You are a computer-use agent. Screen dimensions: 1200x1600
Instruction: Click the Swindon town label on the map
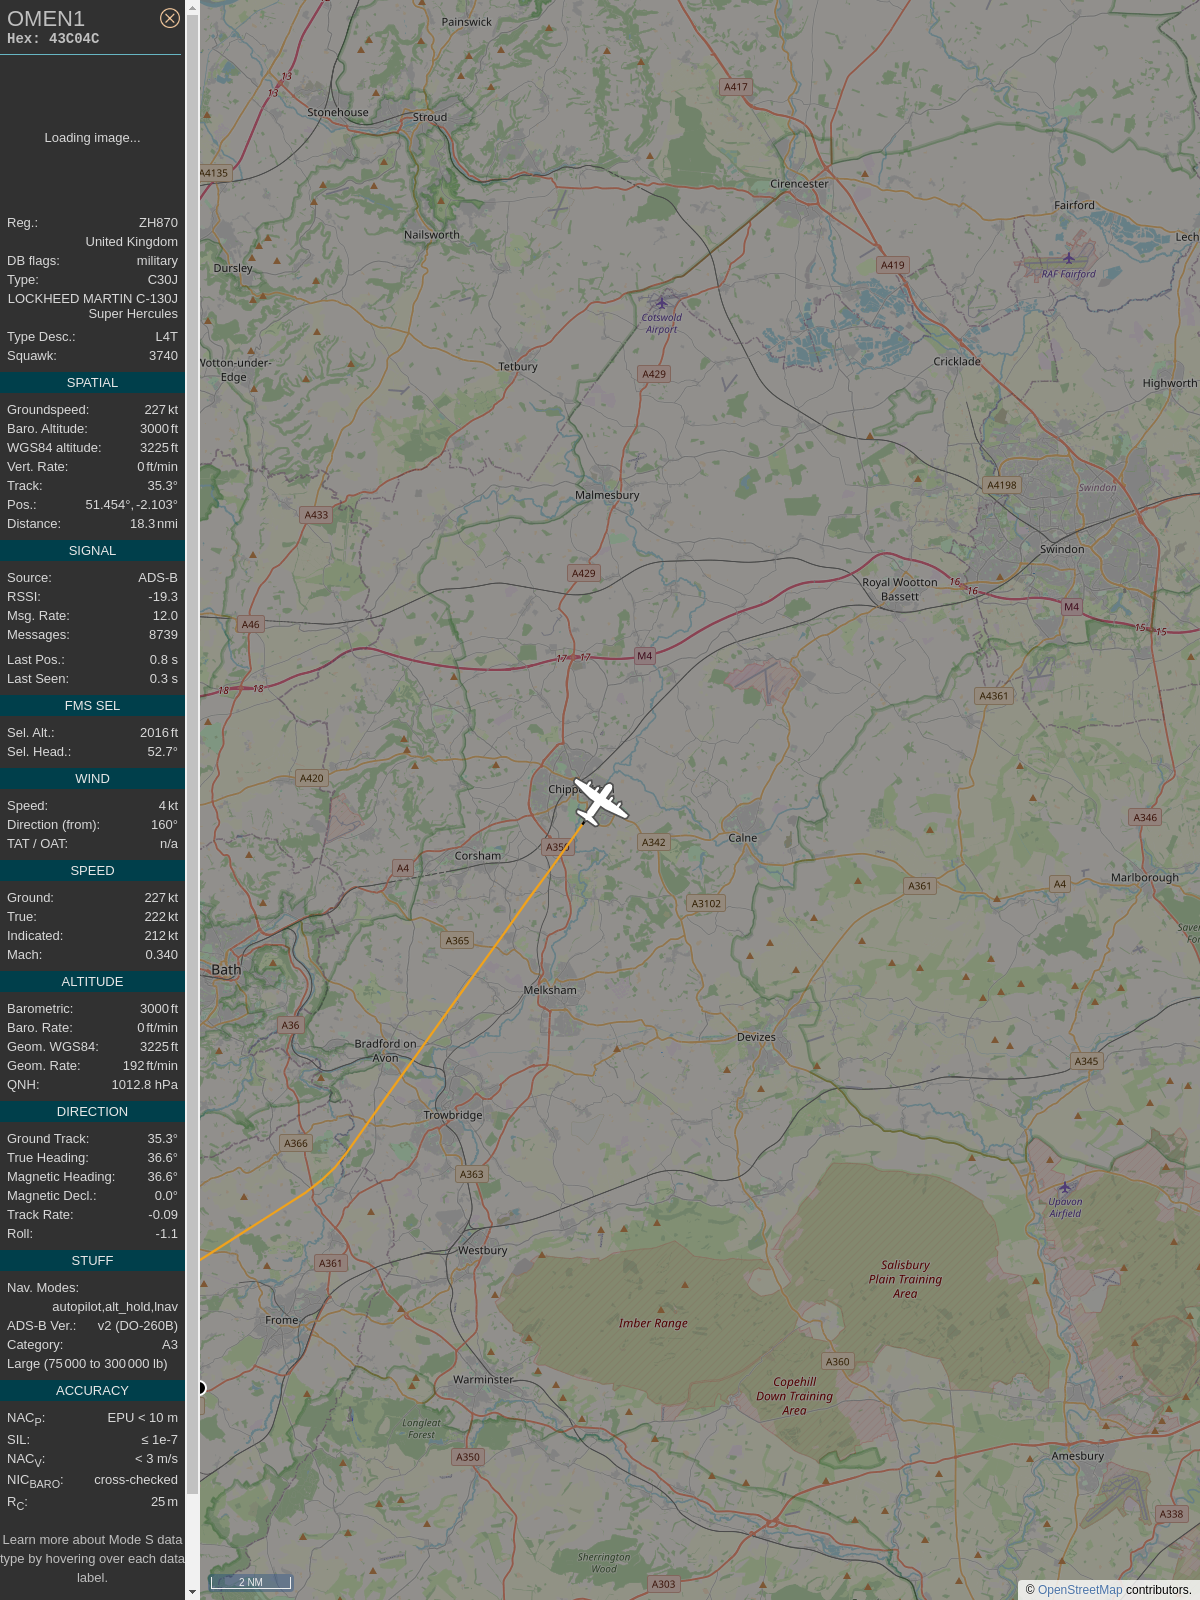(1062, 549)
